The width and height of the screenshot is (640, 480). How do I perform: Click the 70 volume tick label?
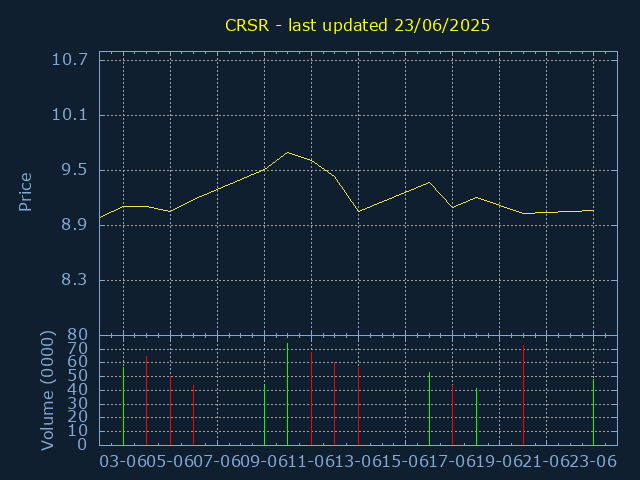[78, 349]
